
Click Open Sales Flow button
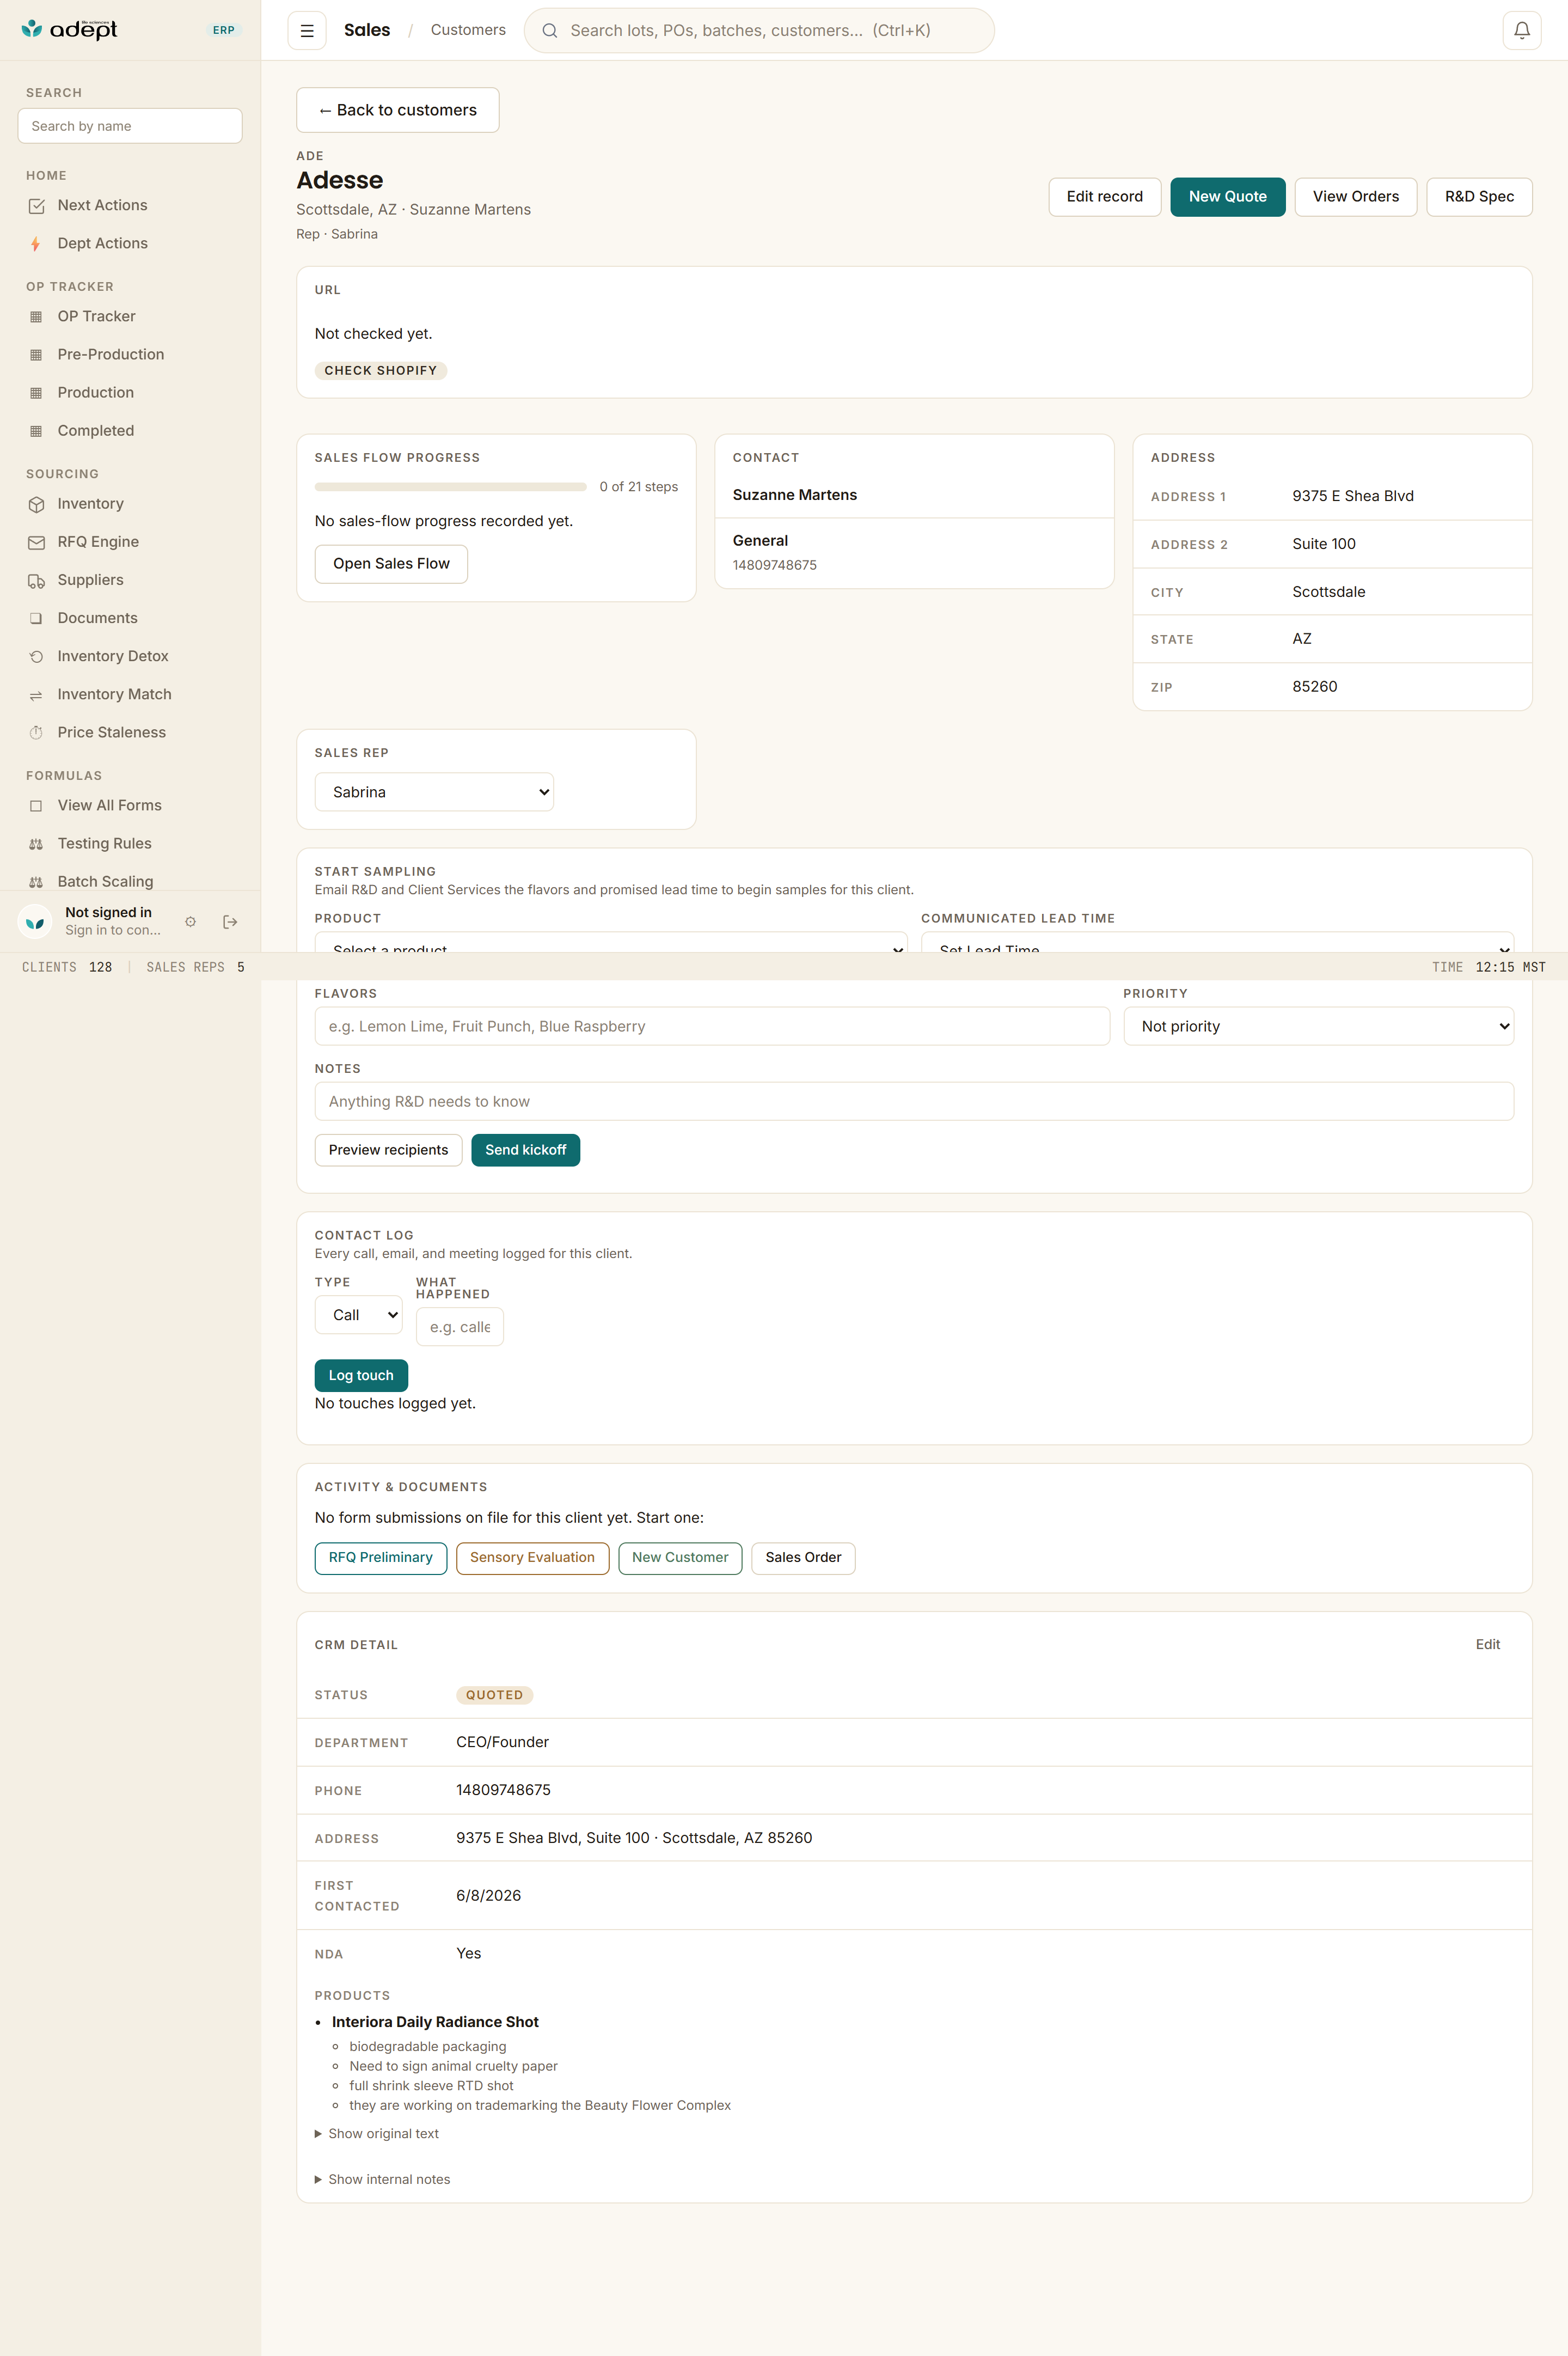click(391, 564)
